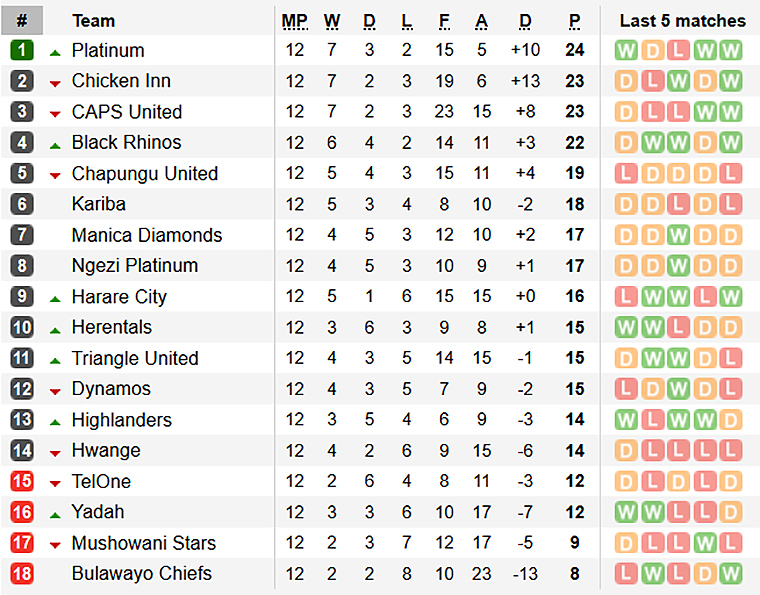The width and height of the screenshot is (760, 595).
Task: Click Platinum's green up arrow indicator
Action: pyautogui.click(x=55, y=53)
